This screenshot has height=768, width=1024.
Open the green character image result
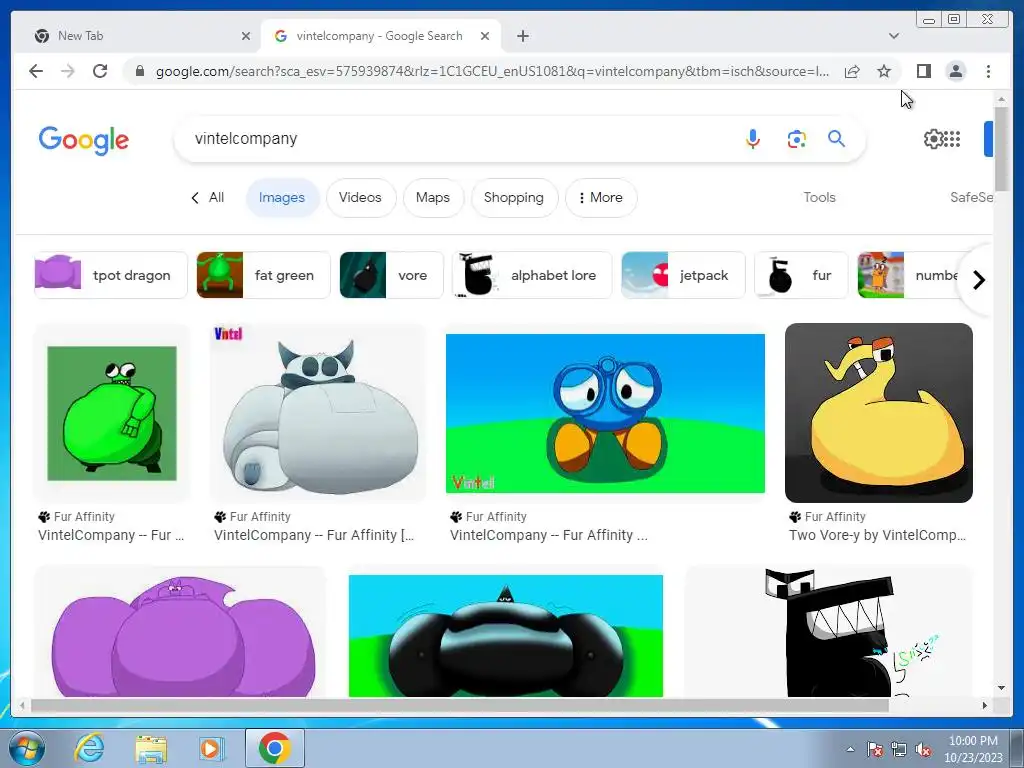(112, 413)
